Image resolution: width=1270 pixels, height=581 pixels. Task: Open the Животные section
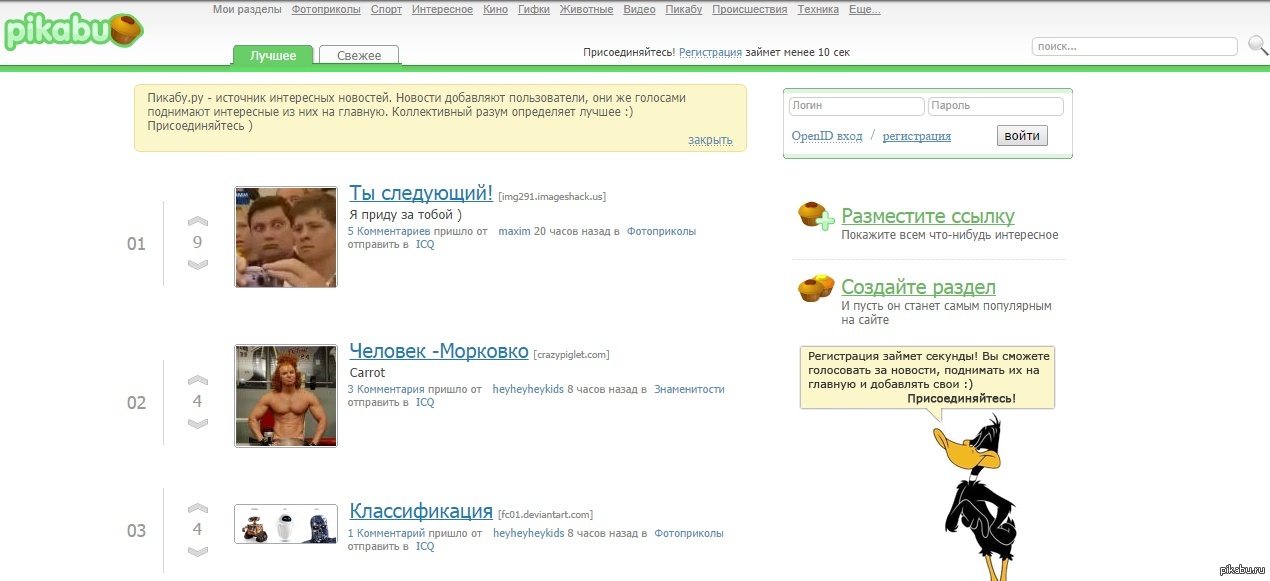point(587,9)
